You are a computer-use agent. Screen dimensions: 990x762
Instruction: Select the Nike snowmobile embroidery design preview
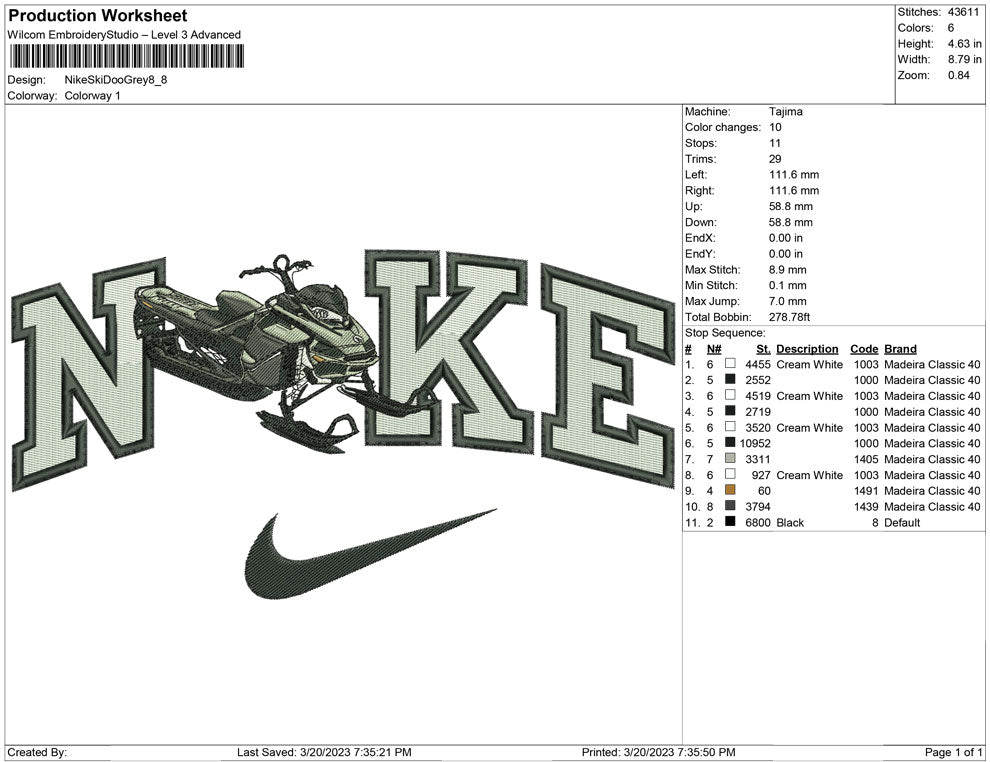tap(343, 424)
